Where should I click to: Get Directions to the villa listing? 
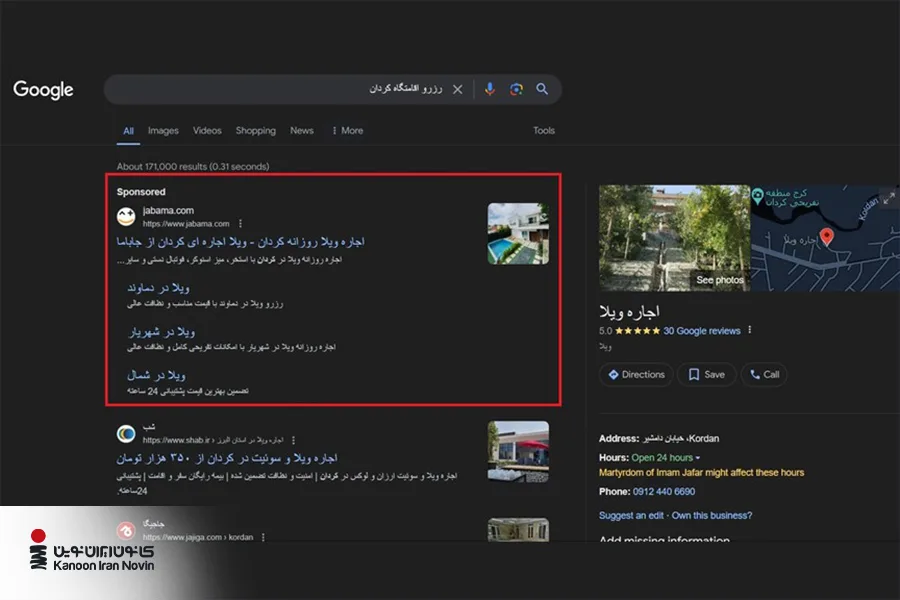pyautogui.click(x=636, y=374)
